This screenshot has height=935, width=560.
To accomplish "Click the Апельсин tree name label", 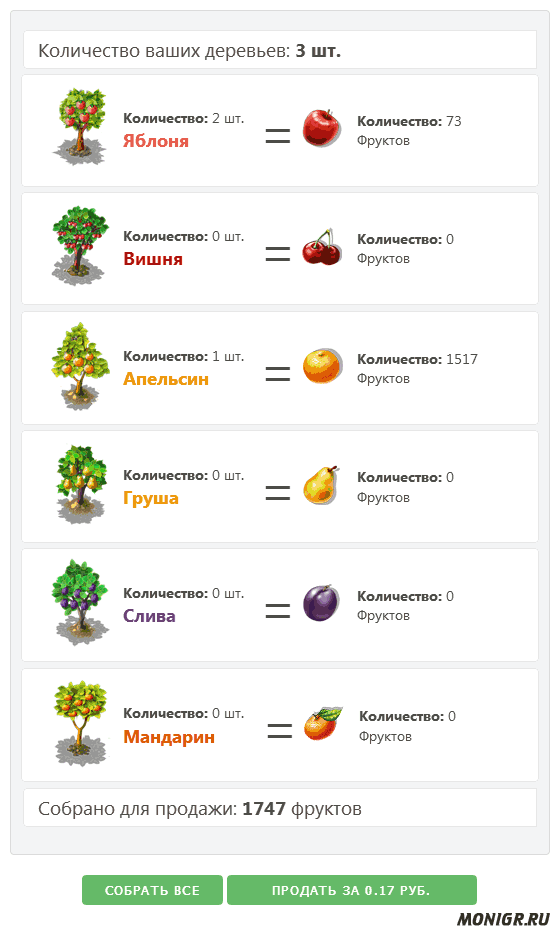I will point(166,379).
